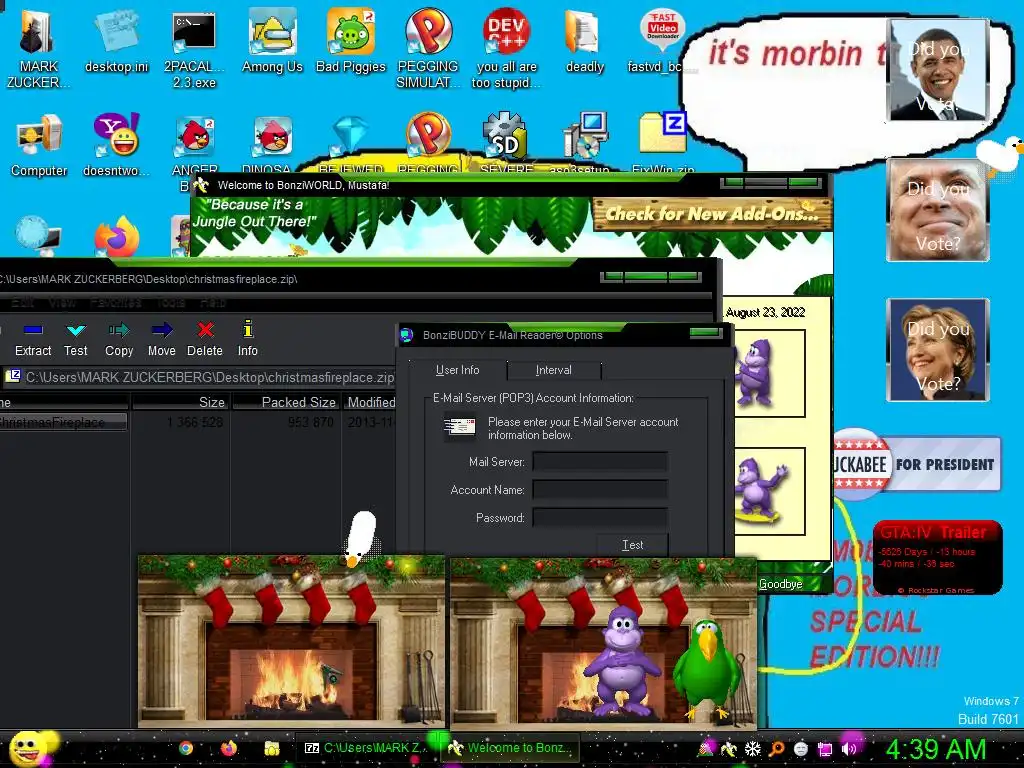Click the Test button in E-Mail Reader Options
The height and width of the screenshot is (768, 1024).
click(x=632, y=545)
